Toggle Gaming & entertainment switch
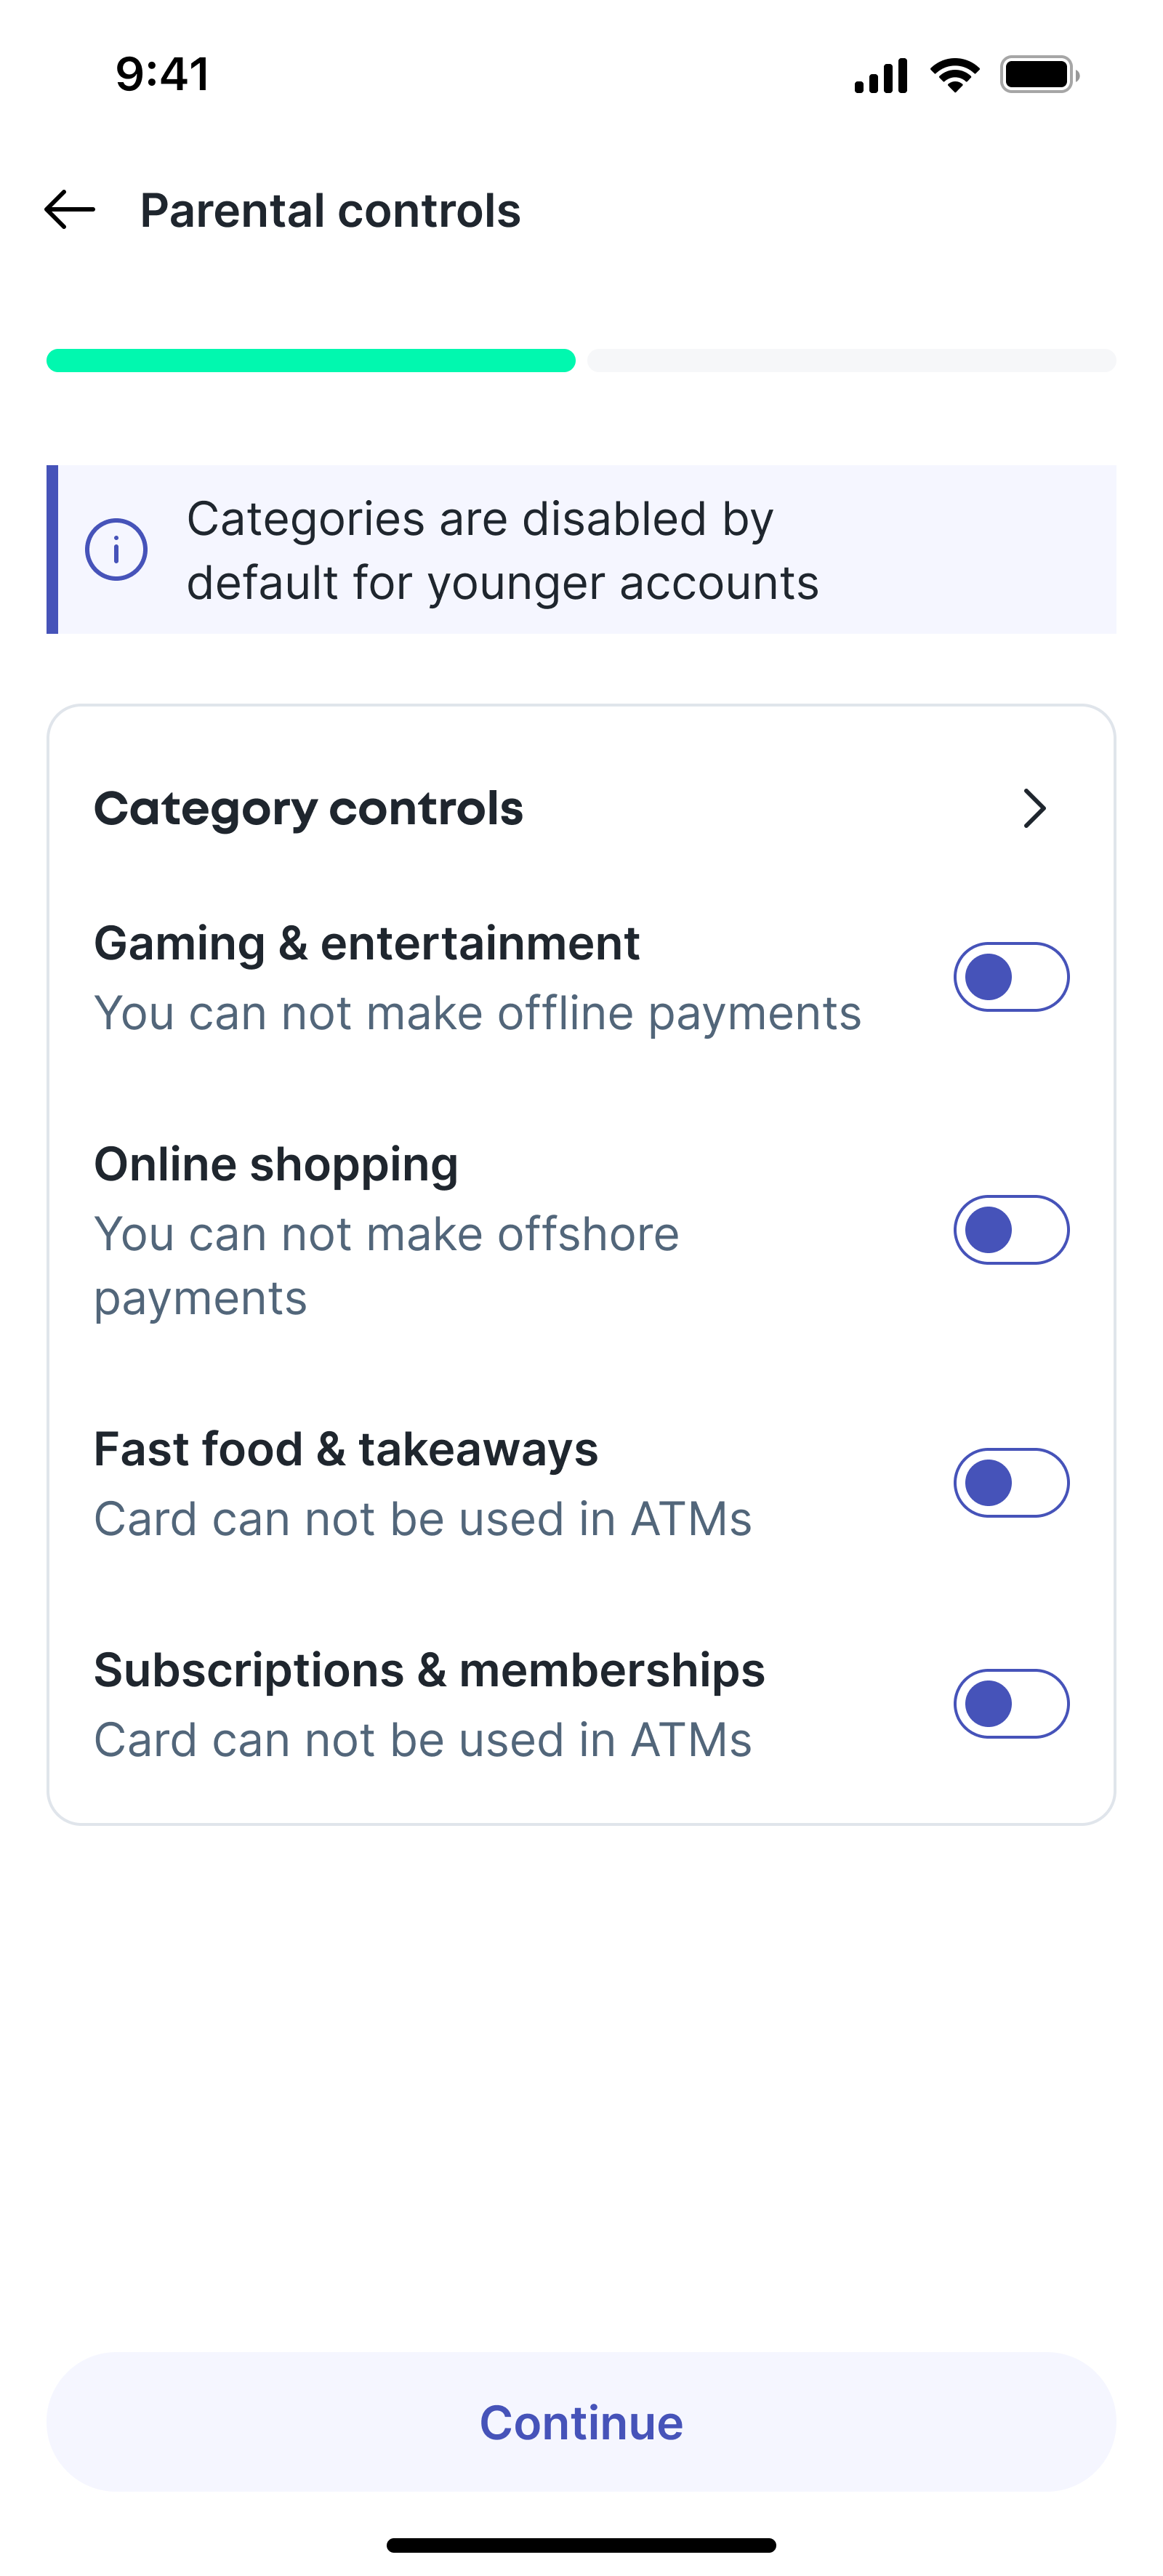This screenshot has width=1163, height=2576. tap(1011, 977)
